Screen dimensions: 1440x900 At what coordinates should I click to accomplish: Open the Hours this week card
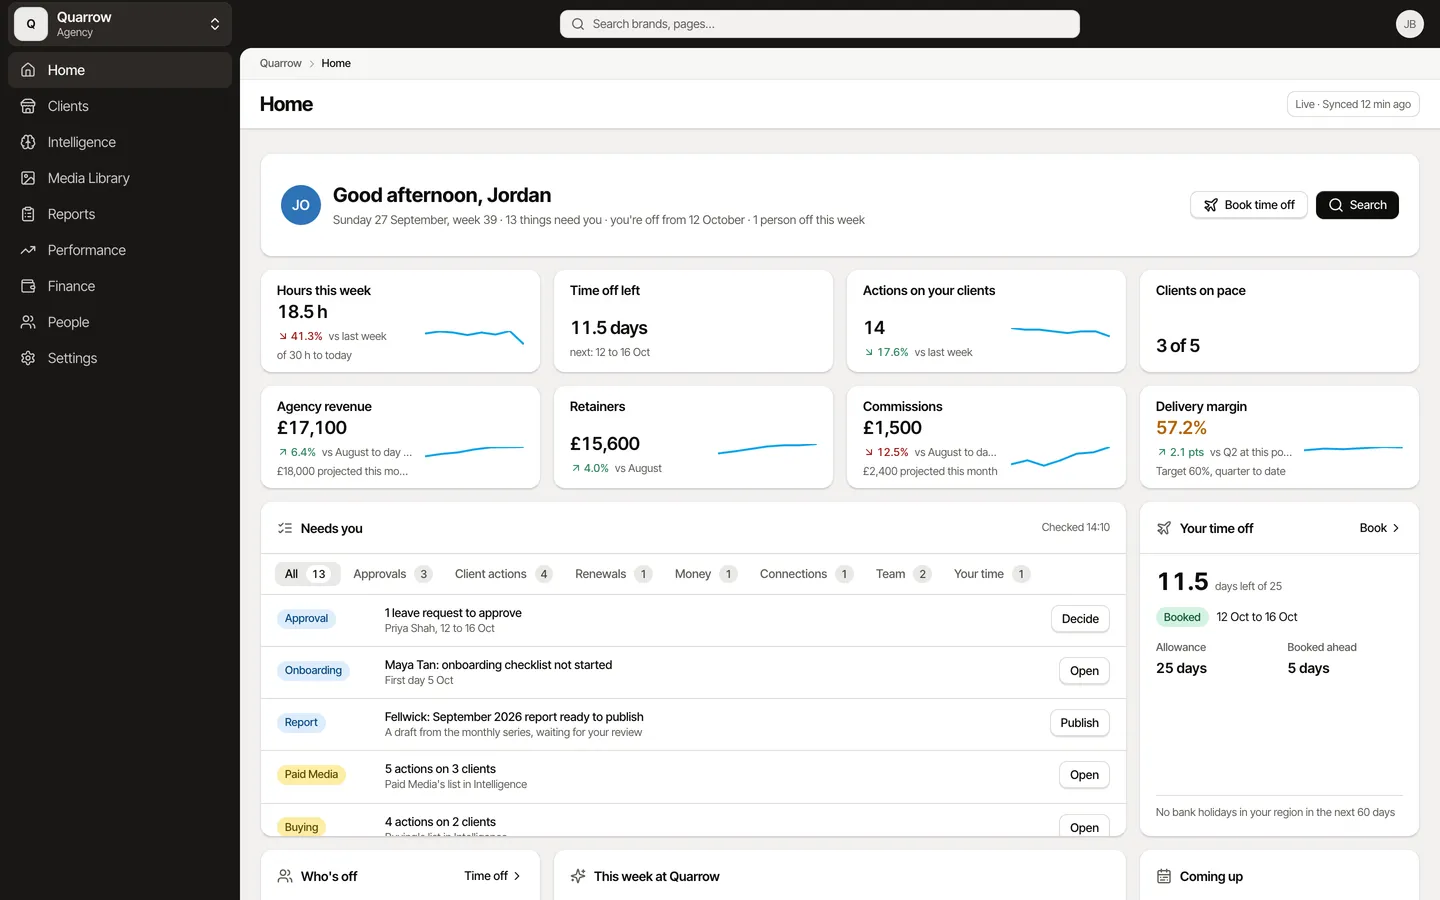tap(400, 321)
